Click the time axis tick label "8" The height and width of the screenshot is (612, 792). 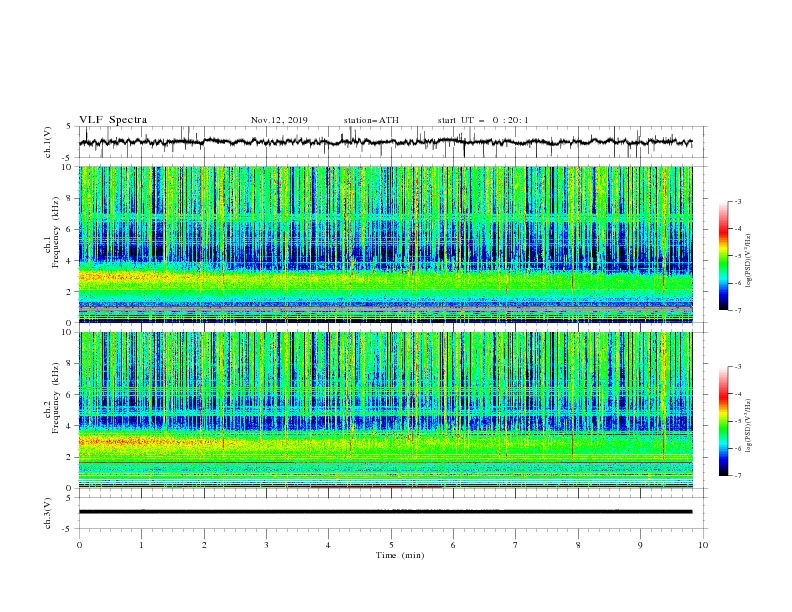point(578,545)
